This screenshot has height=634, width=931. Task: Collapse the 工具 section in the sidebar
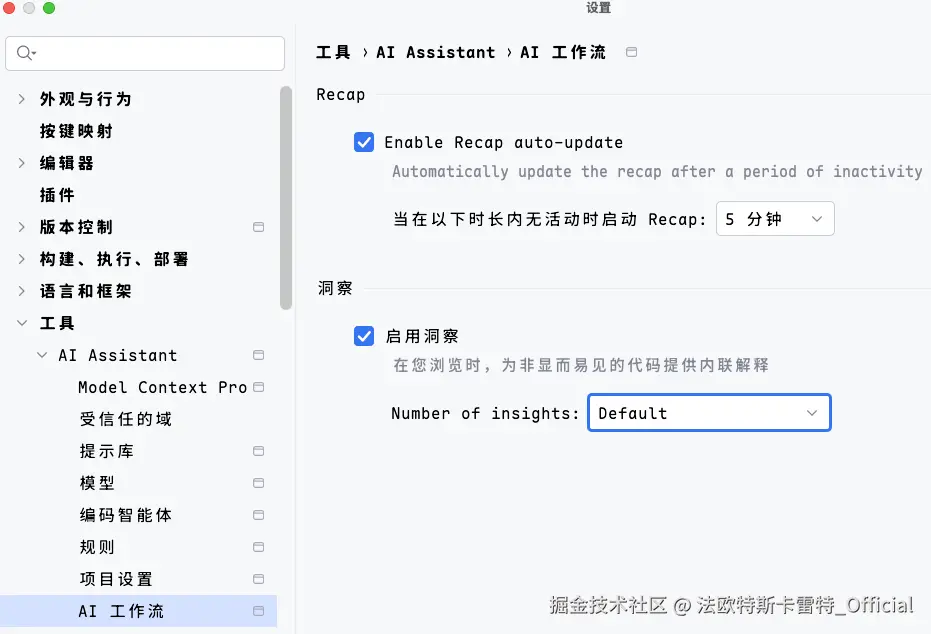[x=22, y=323]
